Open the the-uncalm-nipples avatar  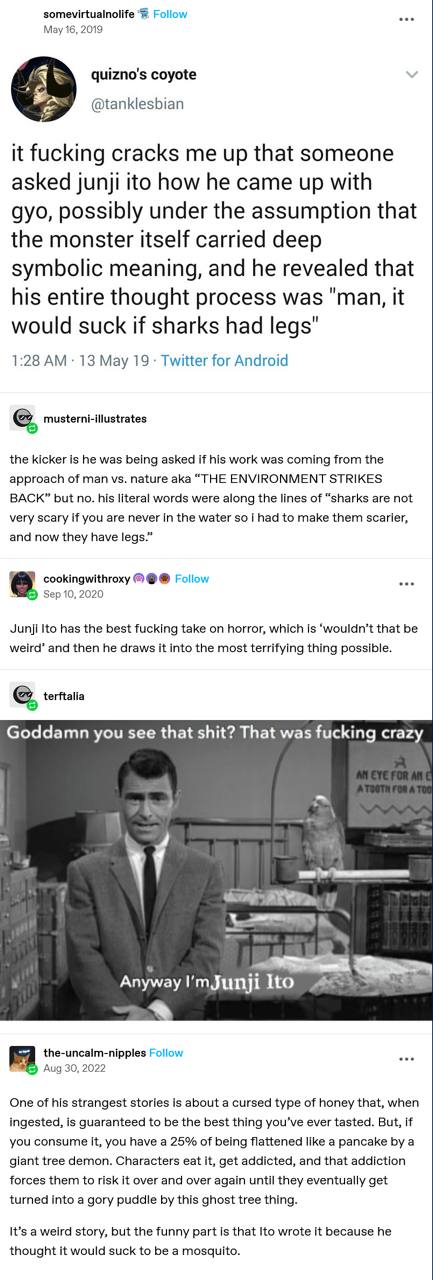[22, 1058]
